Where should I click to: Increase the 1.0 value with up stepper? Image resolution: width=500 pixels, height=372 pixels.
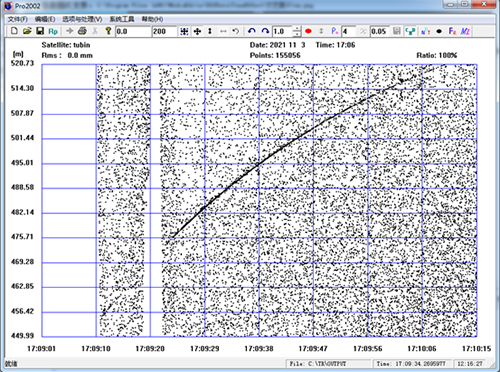(x=297, y=29)
